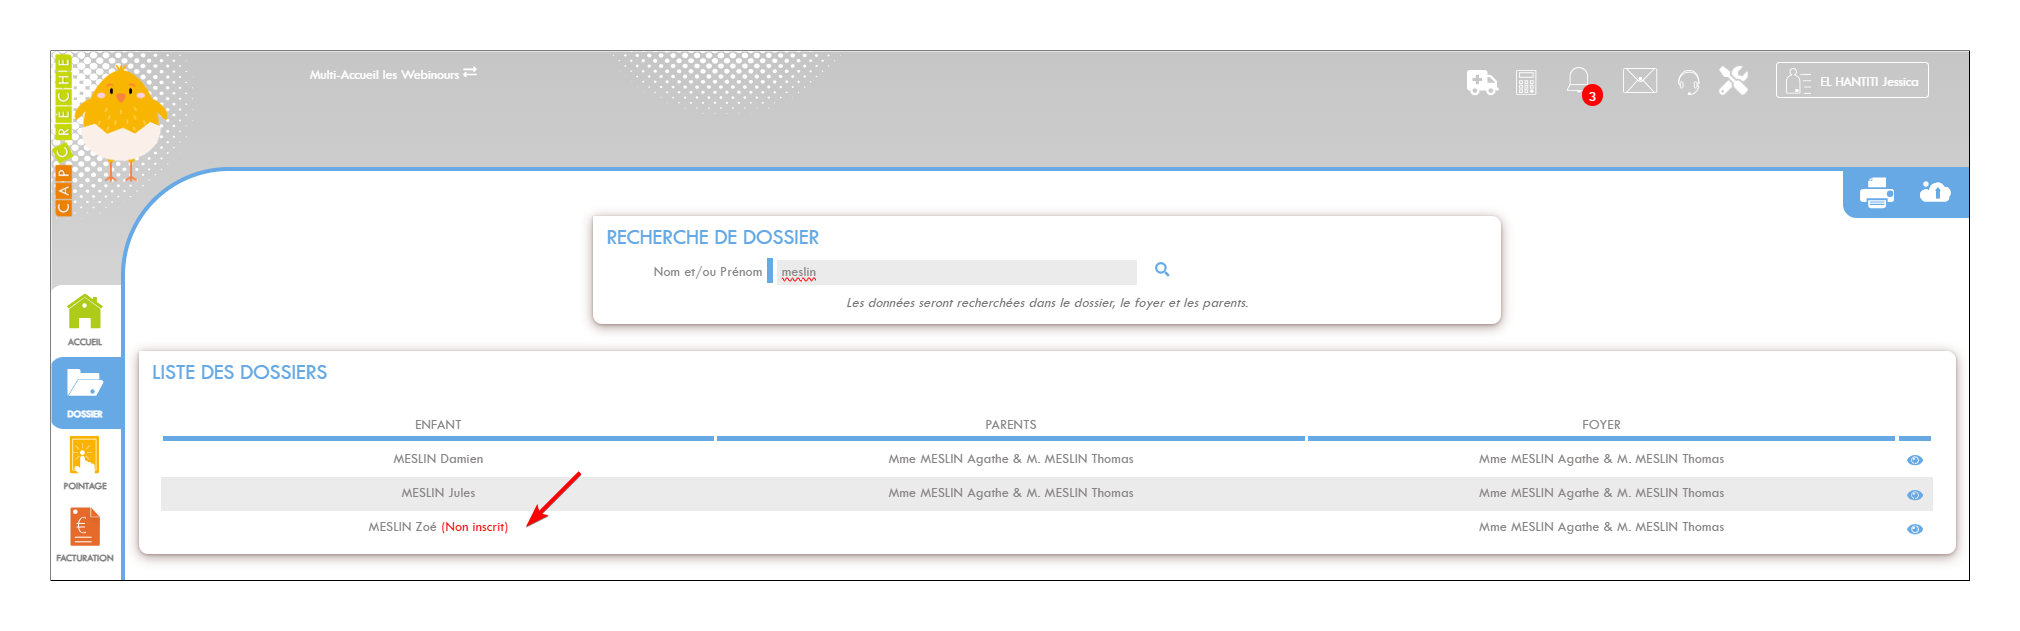Click the printer icon
Screen dimensions: 2020x631
(1876, 192)
